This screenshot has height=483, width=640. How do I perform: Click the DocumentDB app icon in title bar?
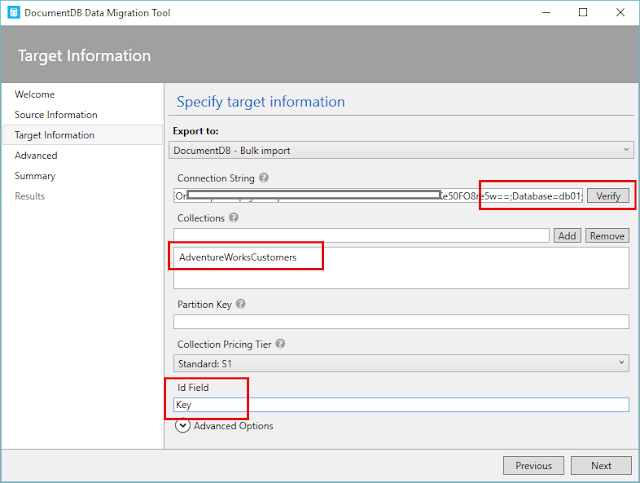coord(13,12)
